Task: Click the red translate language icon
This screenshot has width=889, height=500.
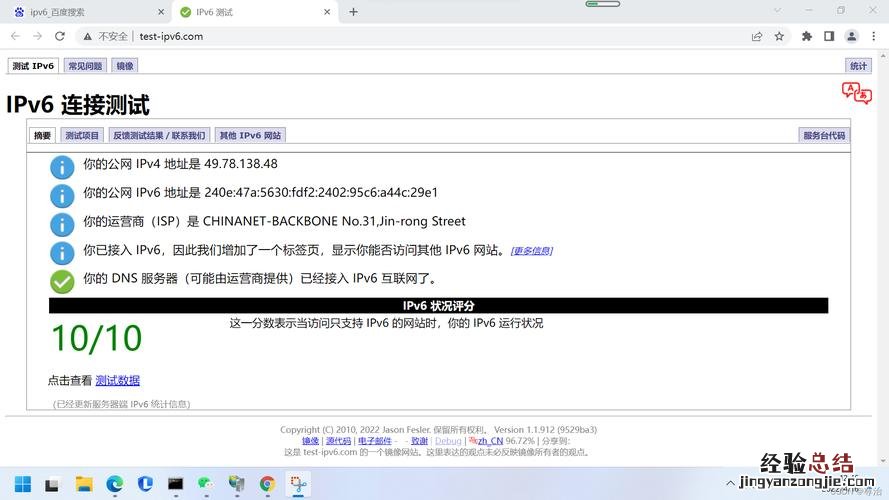Action: click(856, 93)
